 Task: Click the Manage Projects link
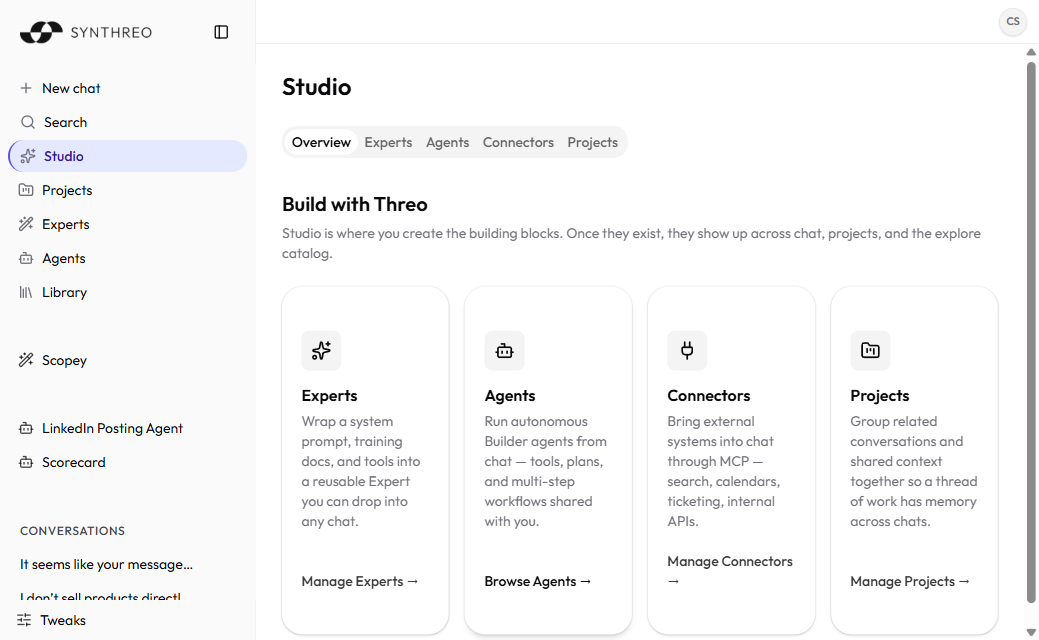910,581
